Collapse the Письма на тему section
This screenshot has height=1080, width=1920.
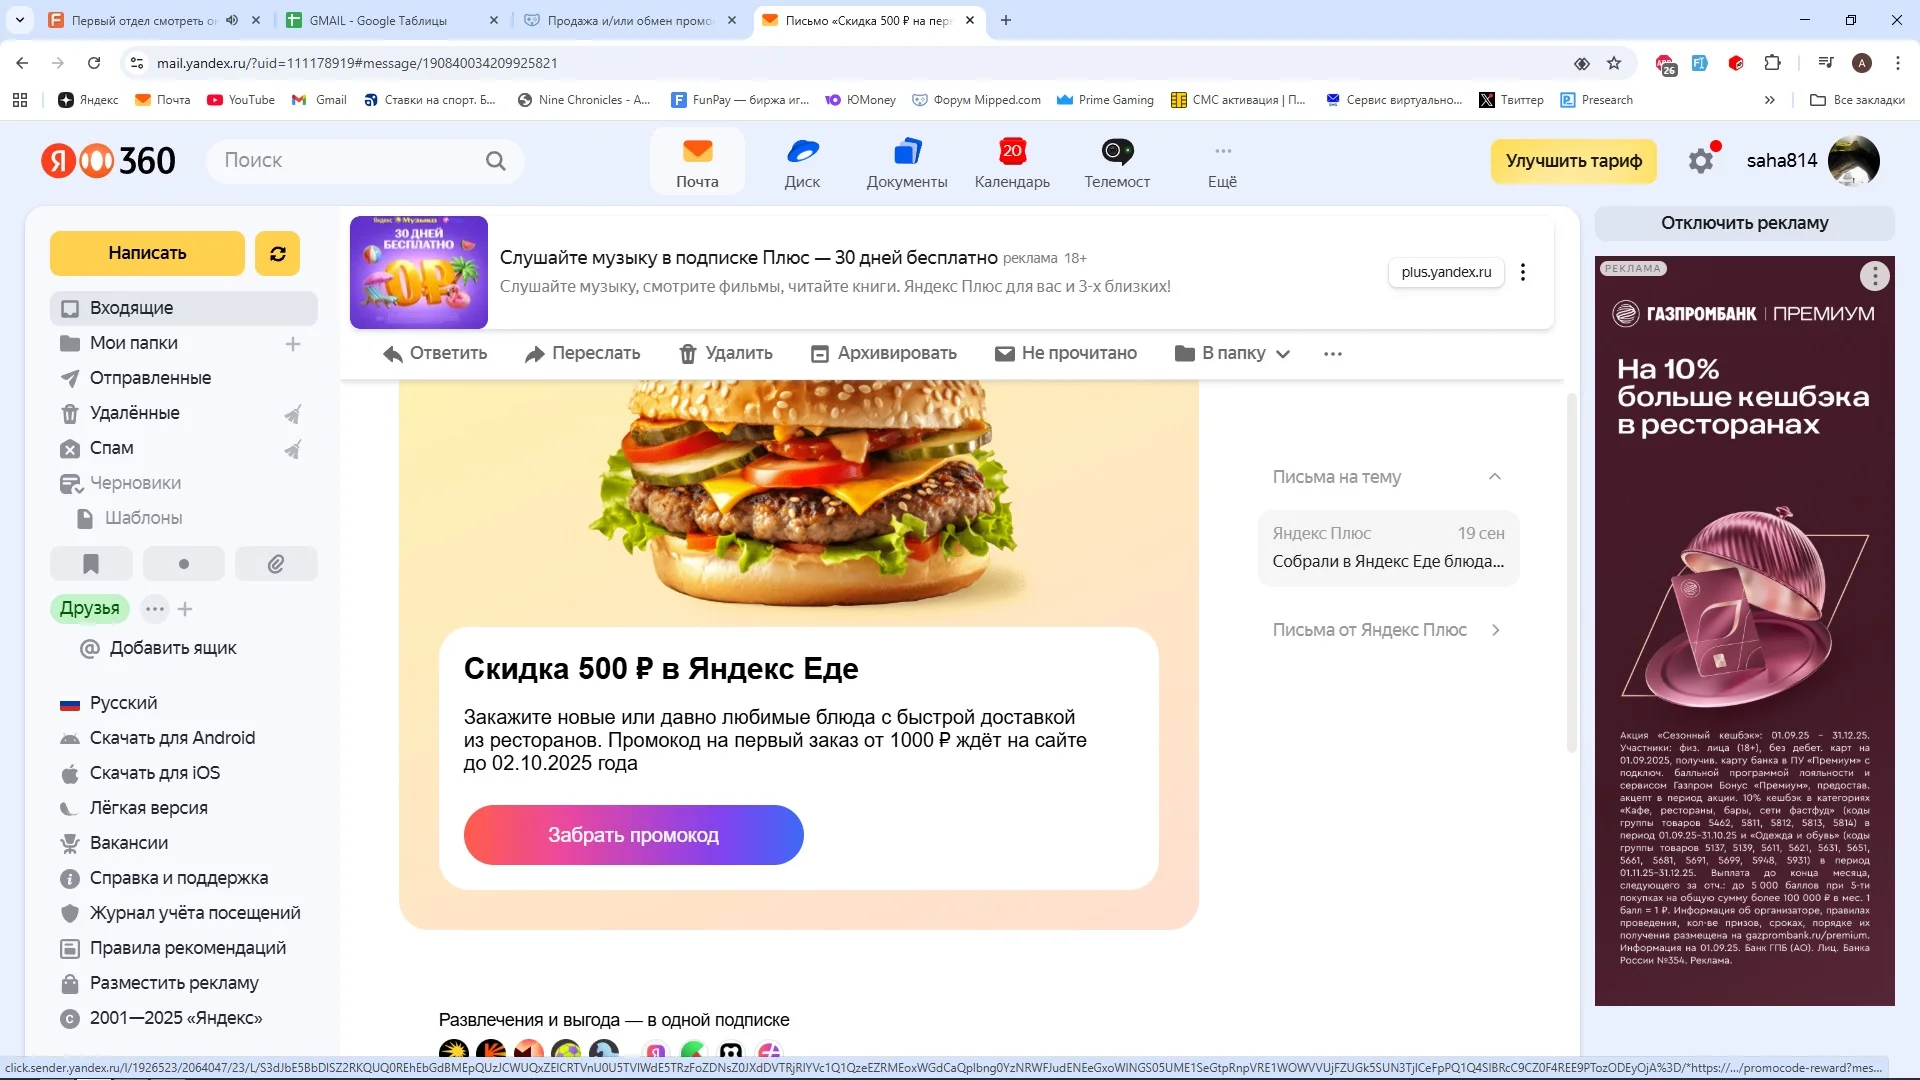pyautogui.click(x=1495, y=477)
